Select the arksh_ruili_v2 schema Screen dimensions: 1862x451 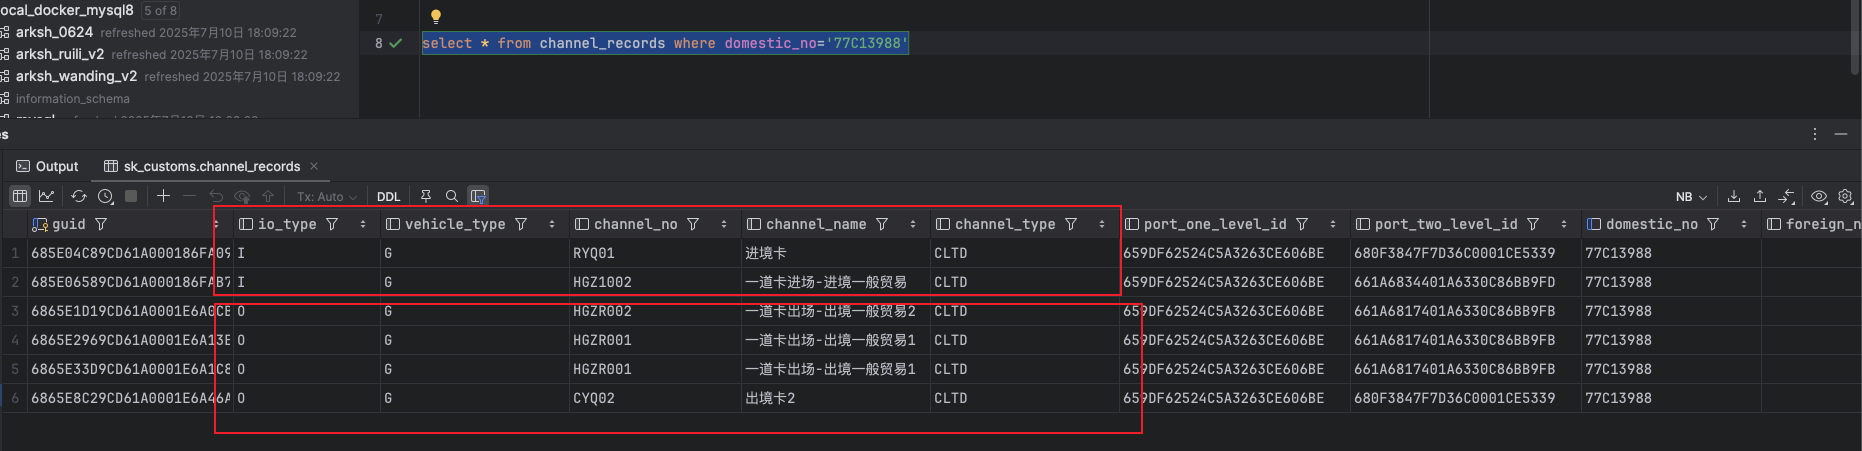[60, 54]
